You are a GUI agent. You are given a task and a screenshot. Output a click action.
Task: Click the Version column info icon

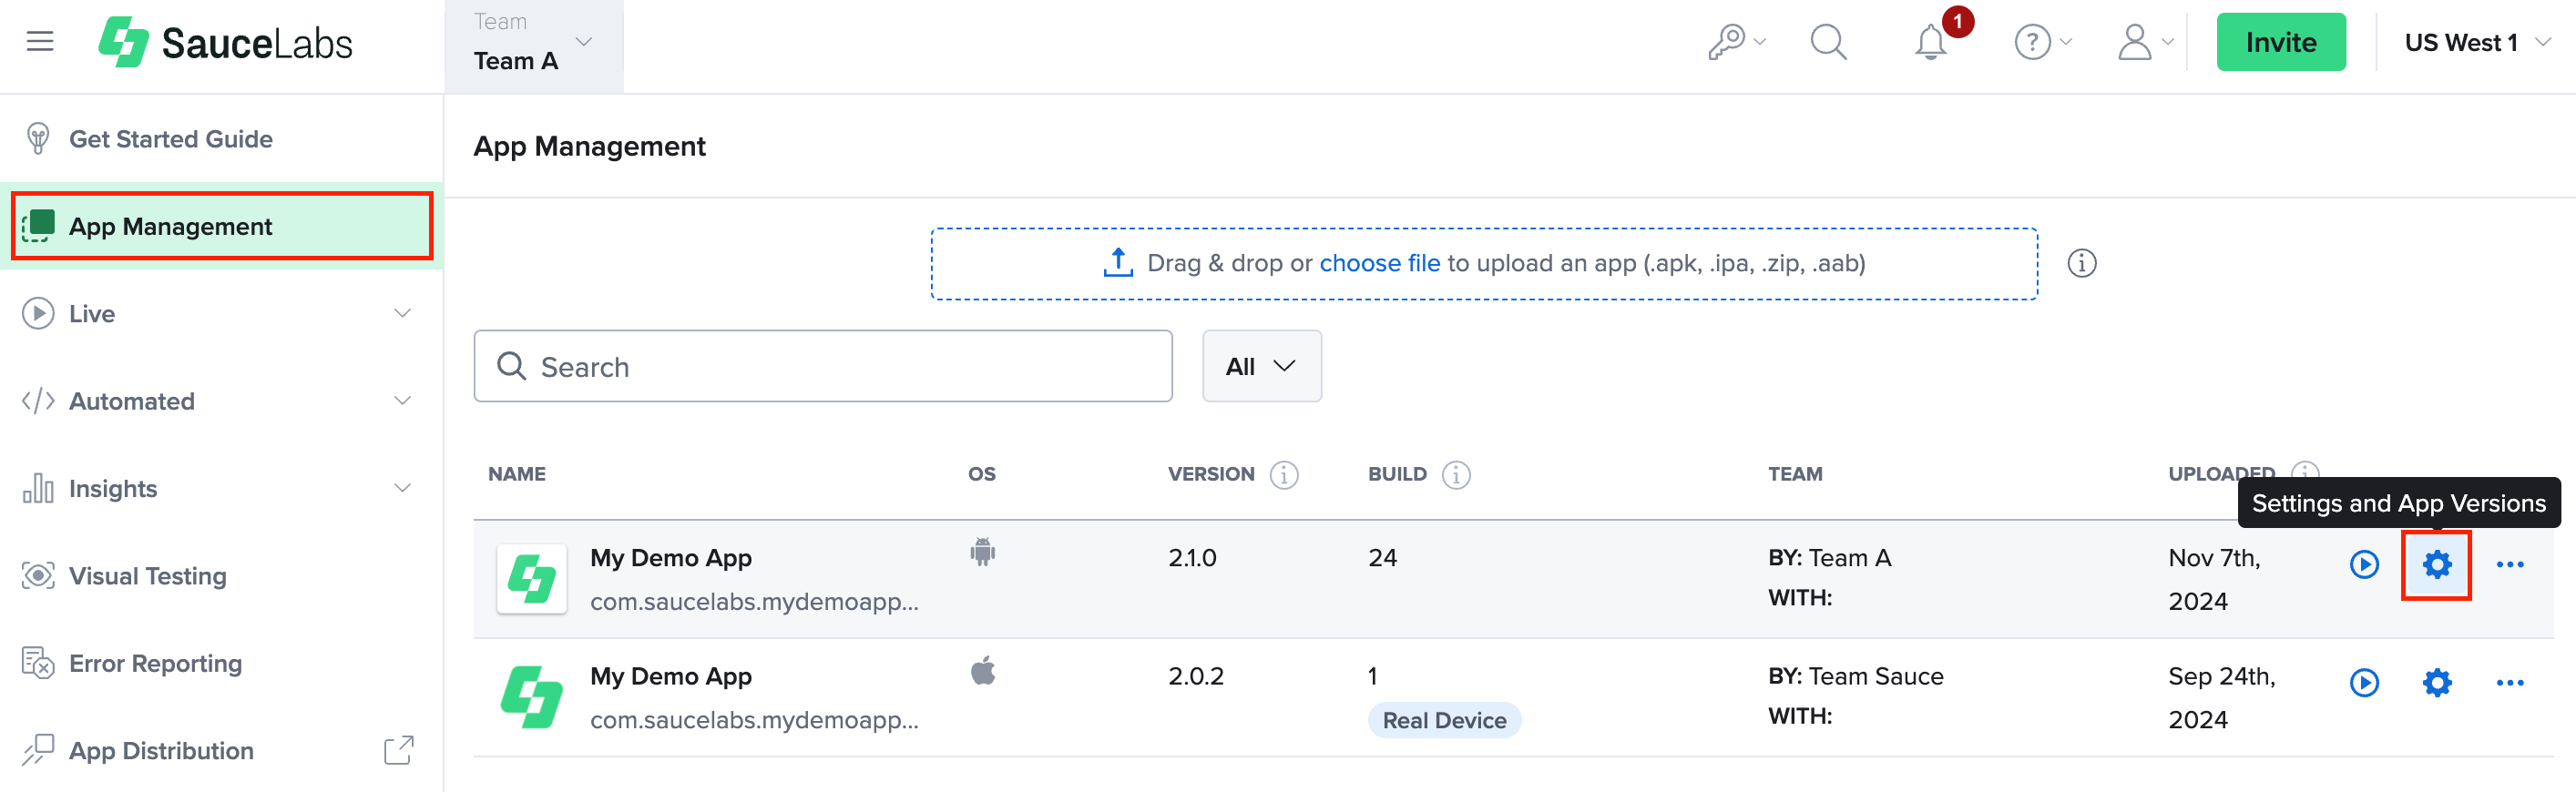pyautogui.click(x=1284, y=475)
